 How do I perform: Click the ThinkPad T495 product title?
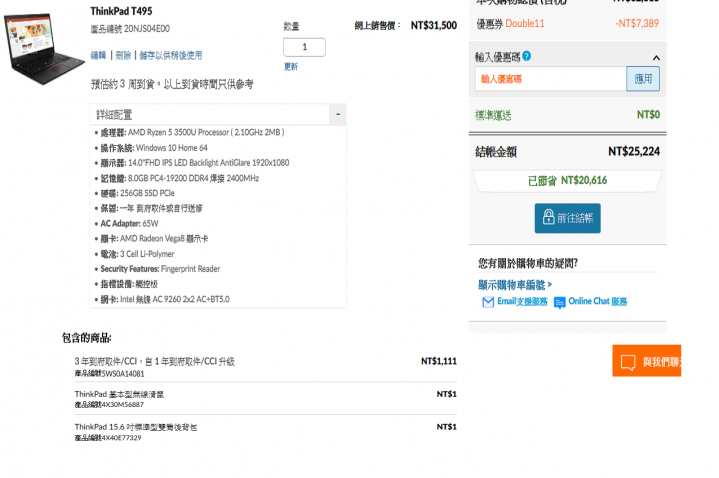121,11
